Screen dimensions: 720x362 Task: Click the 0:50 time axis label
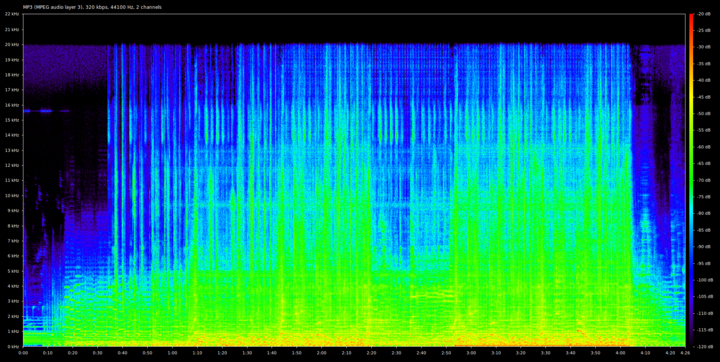(x=147, y=353)
